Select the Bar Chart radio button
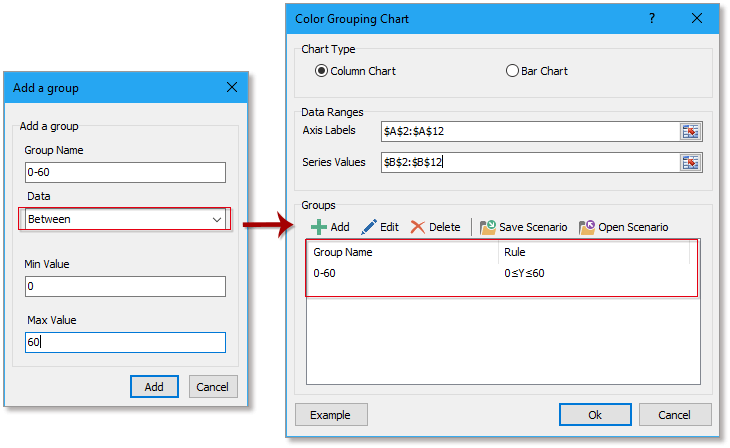This screenshot has width=730, height=448. point(513,71)
